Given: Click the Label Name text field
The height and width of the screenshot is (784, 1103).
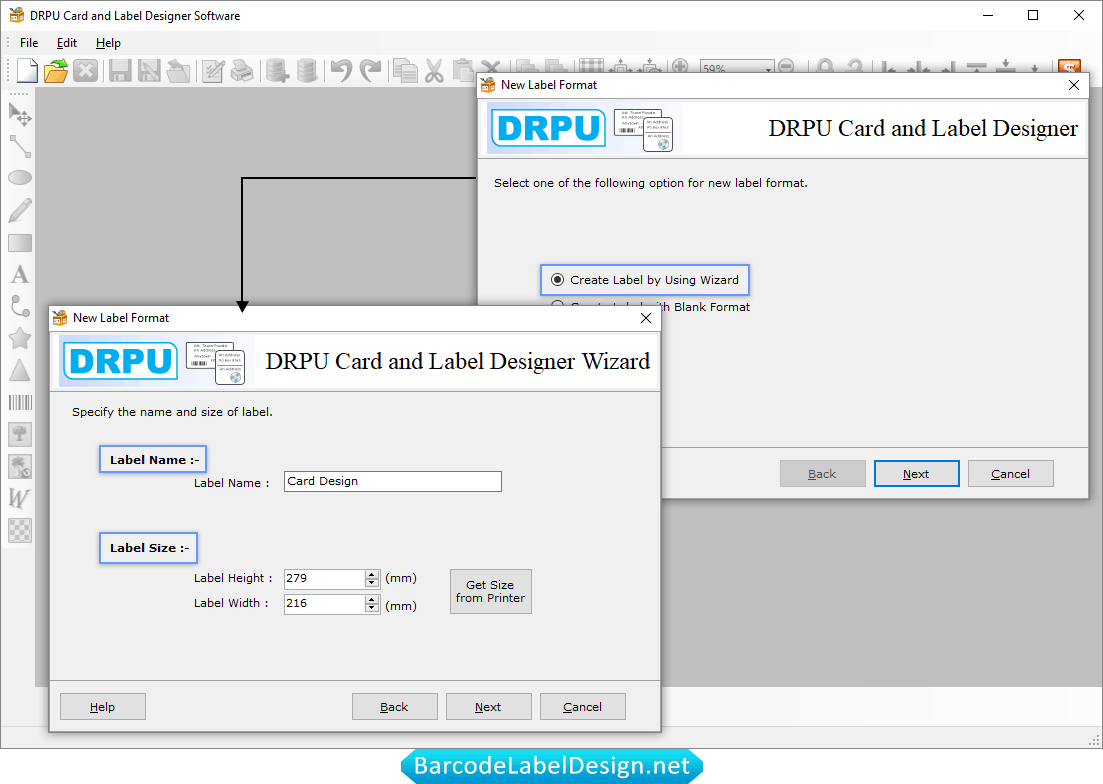Looking at the screenshot, I should 392,481.
